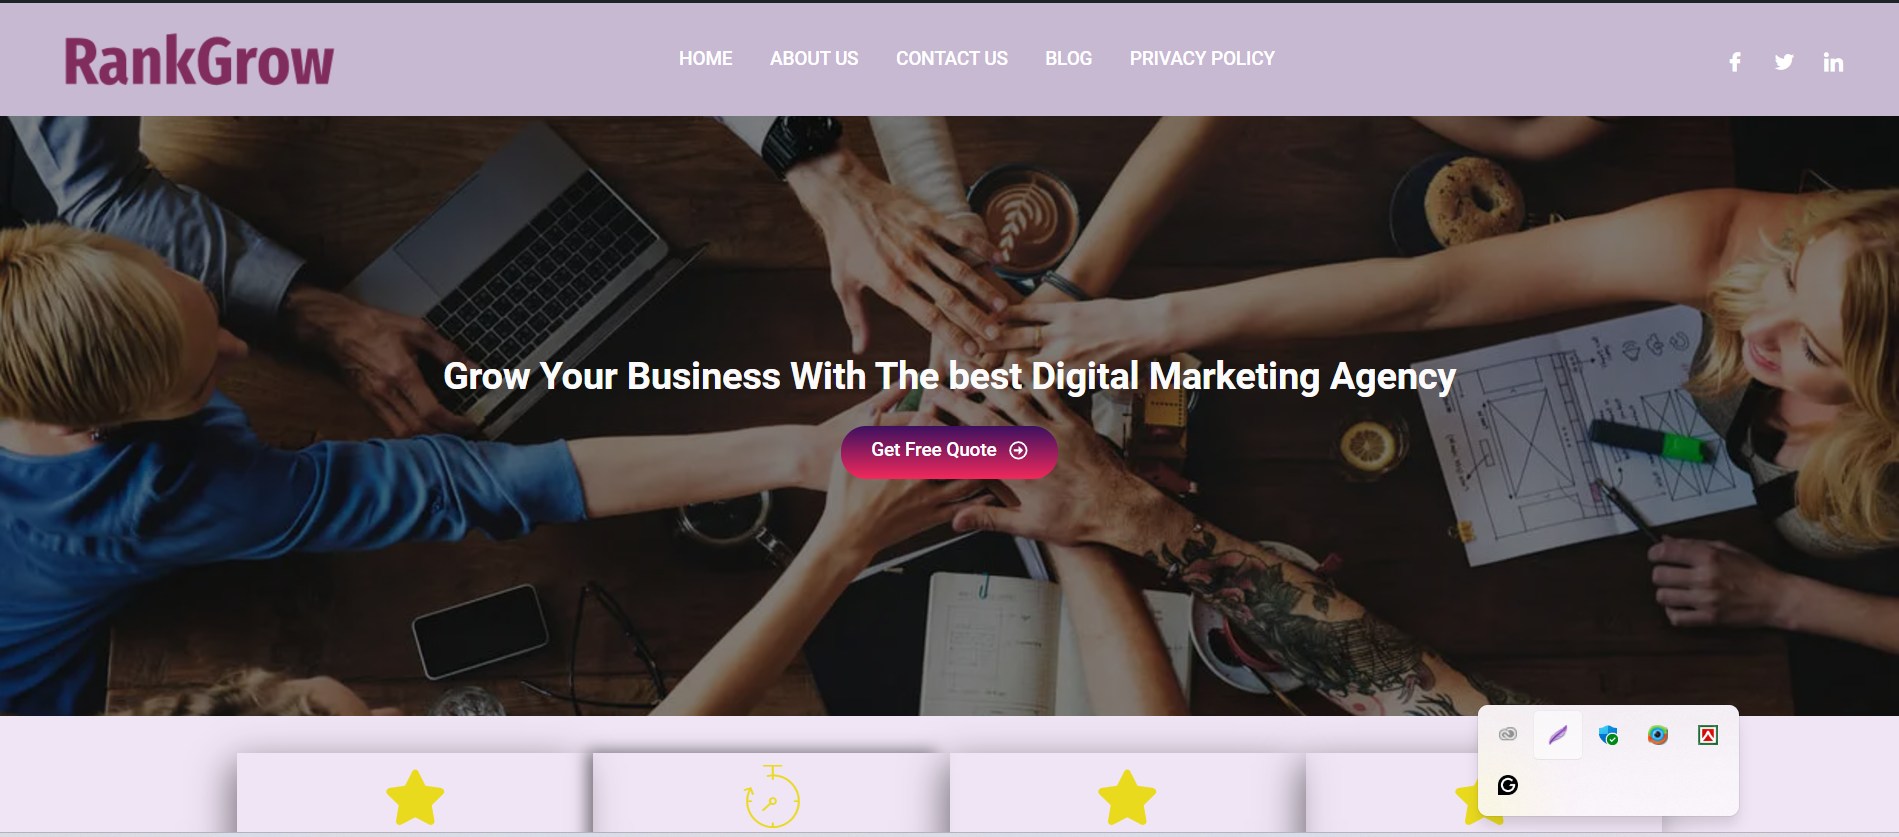Open the Facebook social icon

pos(1735,62)
